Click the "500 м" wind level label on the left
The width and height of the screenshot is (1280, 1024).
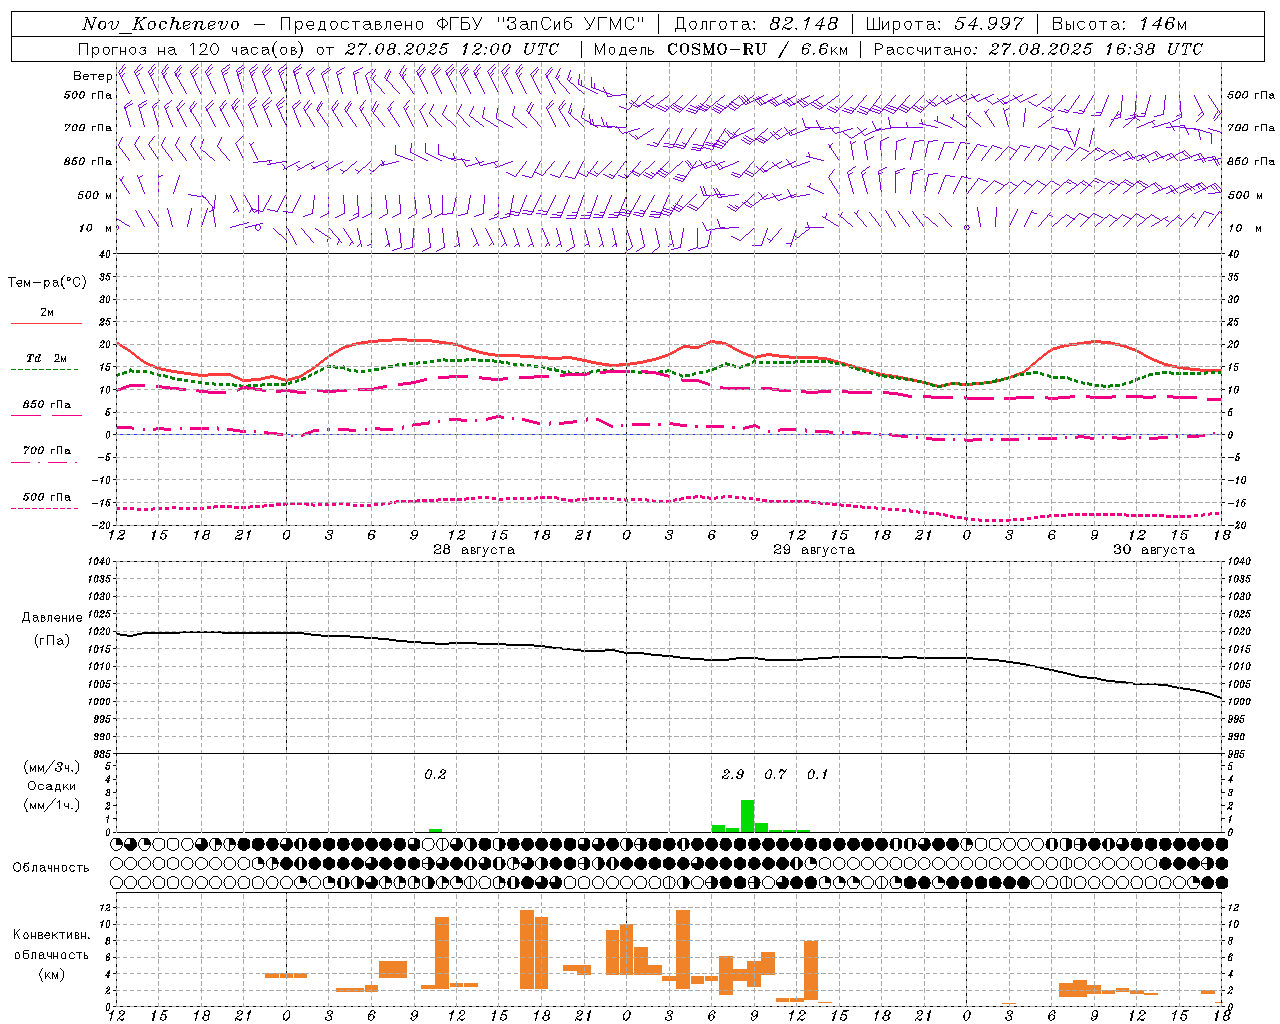point(95,195)
